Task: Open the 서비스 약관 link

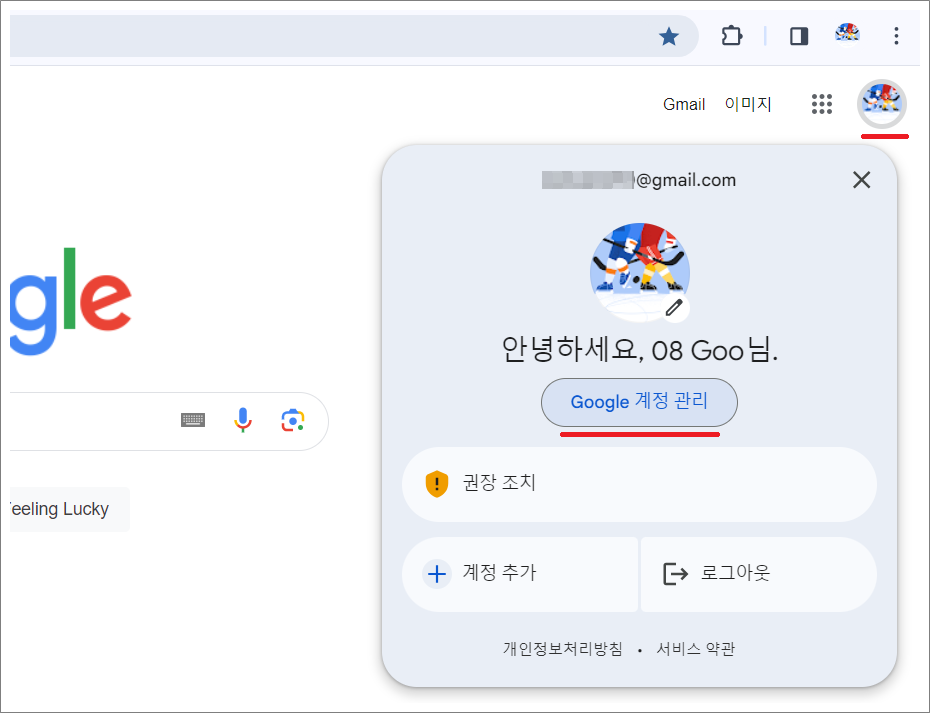Action: pyautogui.click(x=695, y=648)
